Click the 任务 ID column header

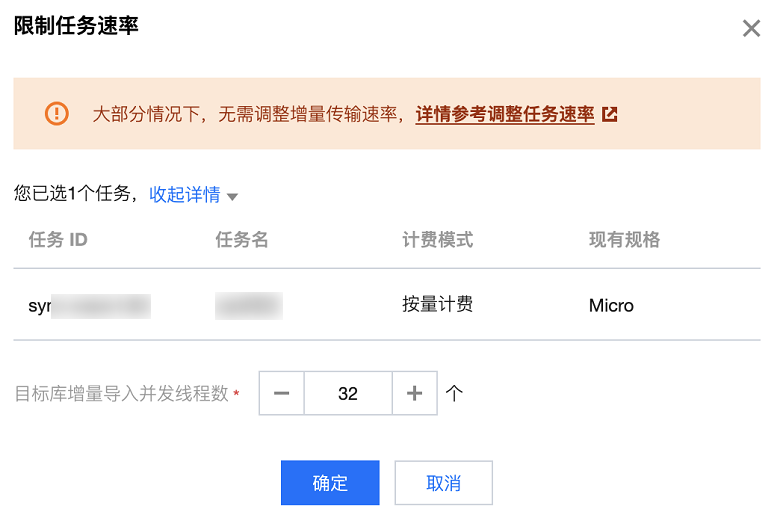pos(58,240)
